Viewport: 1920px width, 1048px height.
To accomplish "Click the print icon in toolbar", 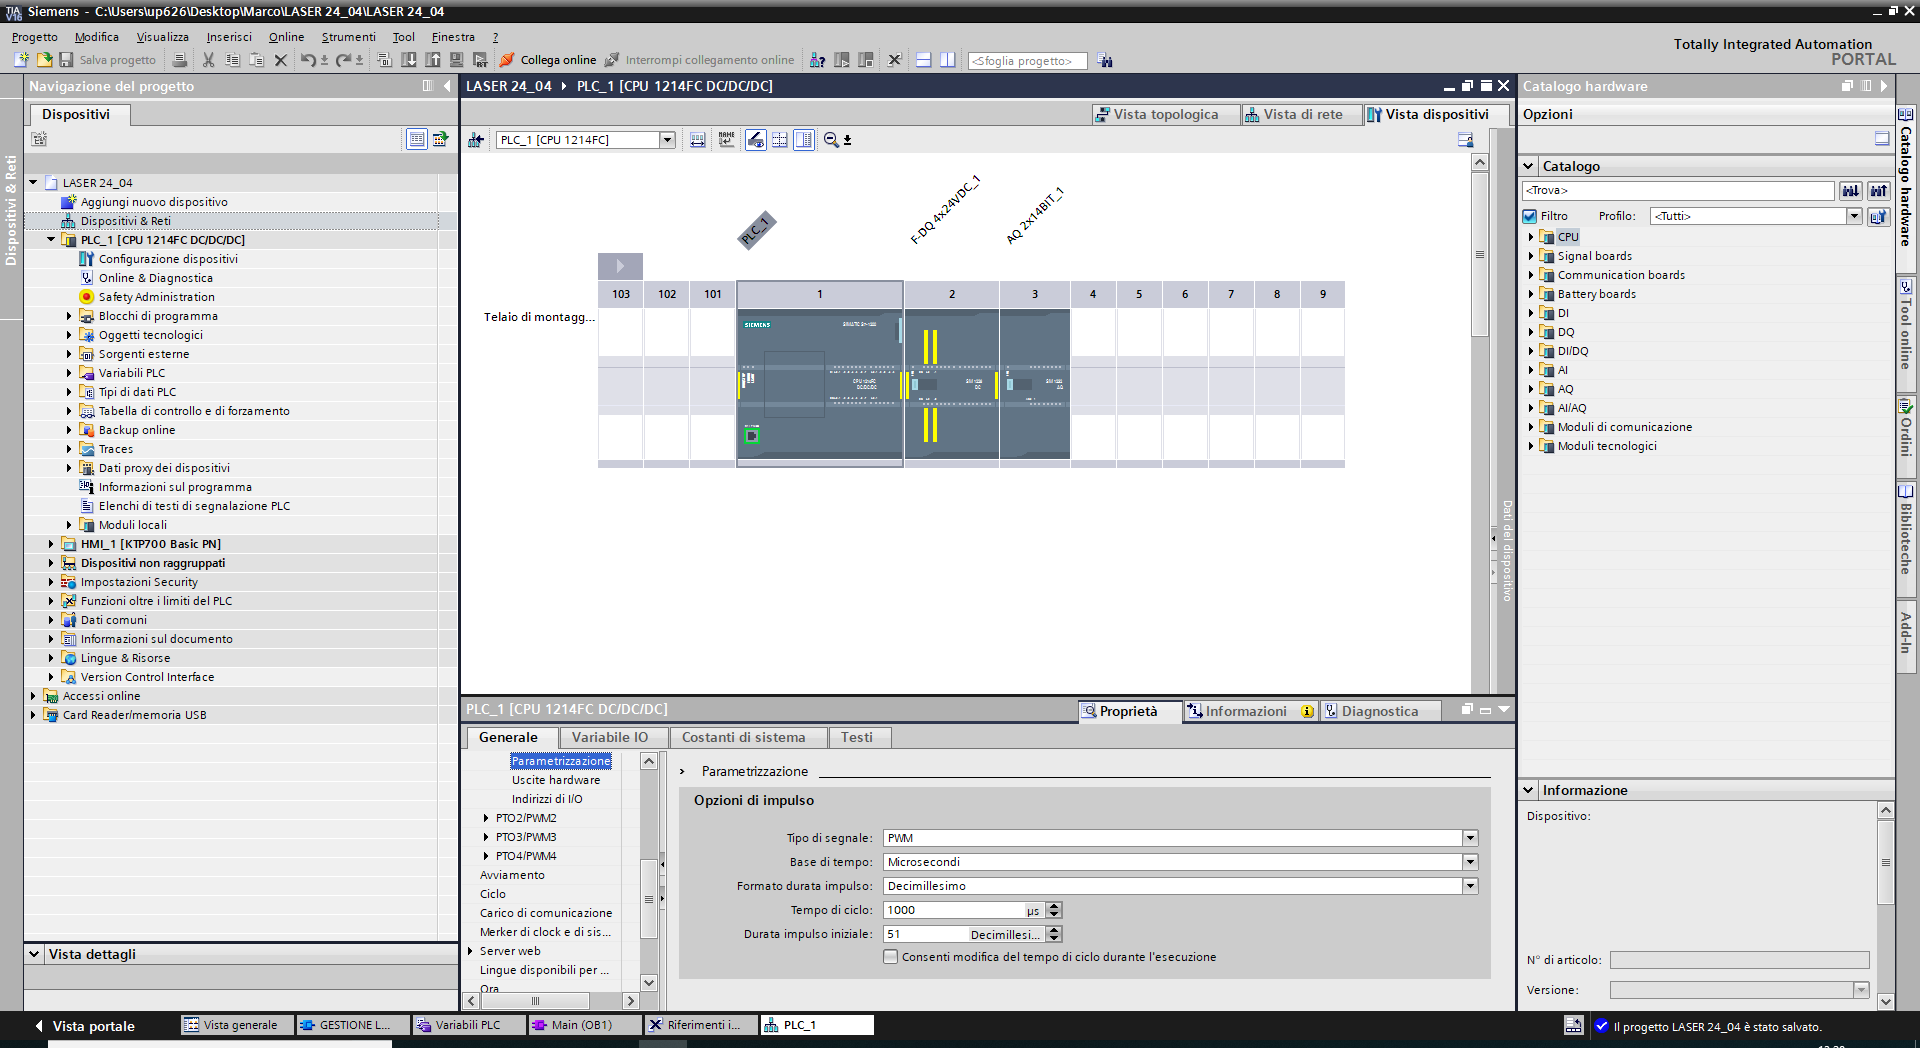I will [180, 60].
